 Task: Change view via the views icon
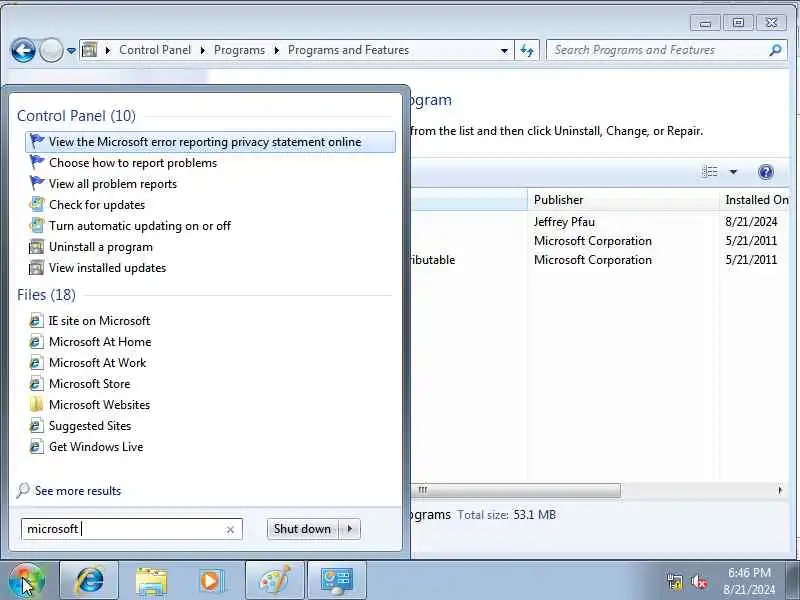click(x=710, y=171)
